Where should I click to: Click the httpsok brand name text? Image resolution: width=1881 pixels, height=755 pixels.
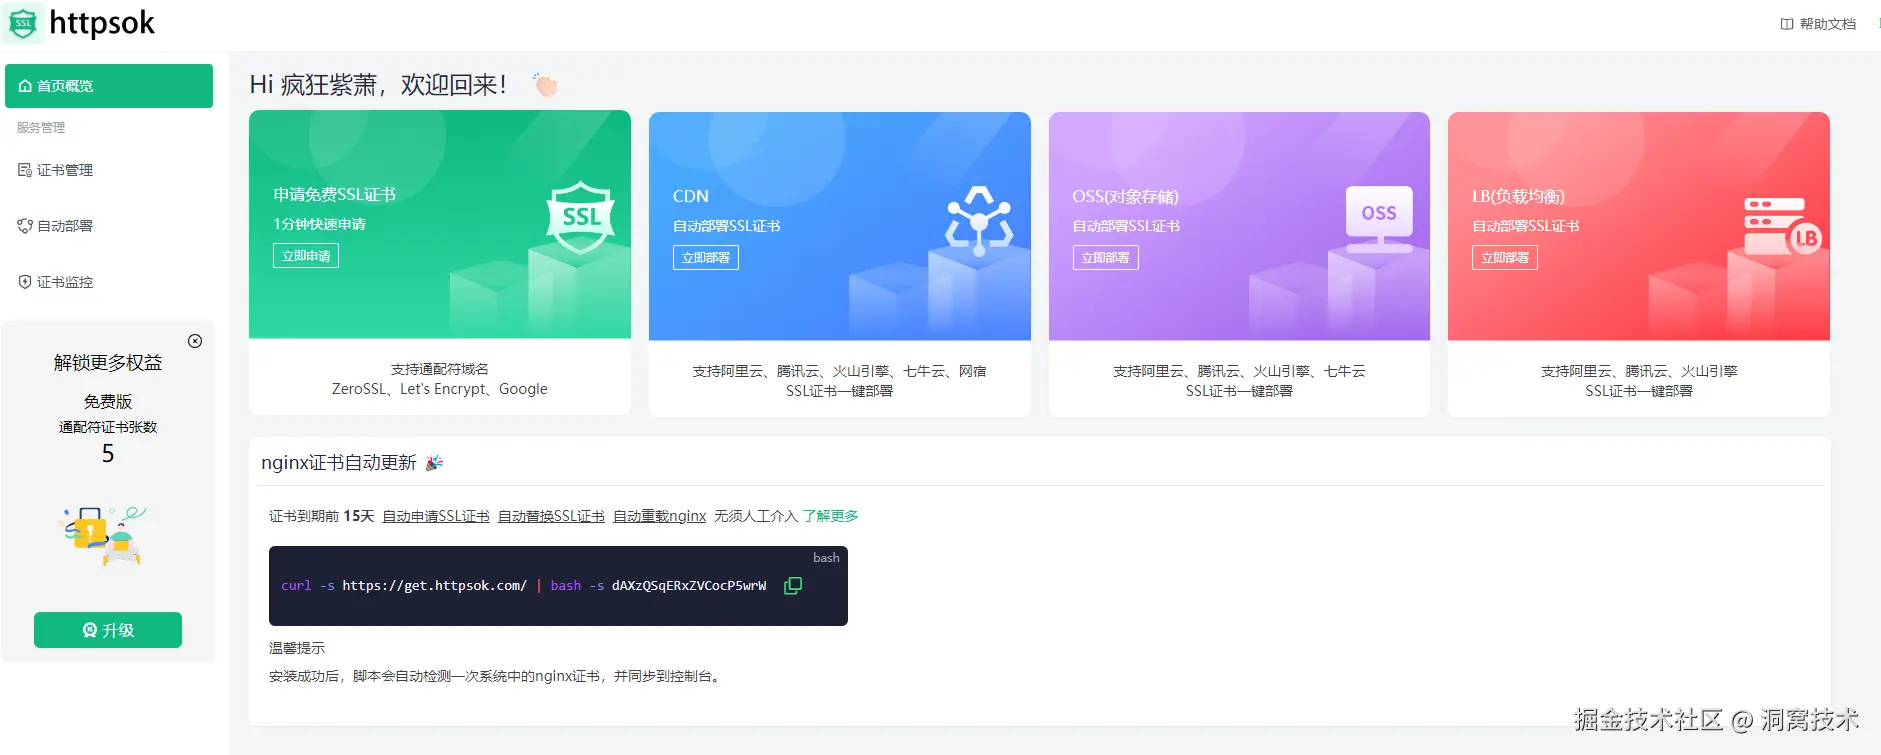(102, 23)
